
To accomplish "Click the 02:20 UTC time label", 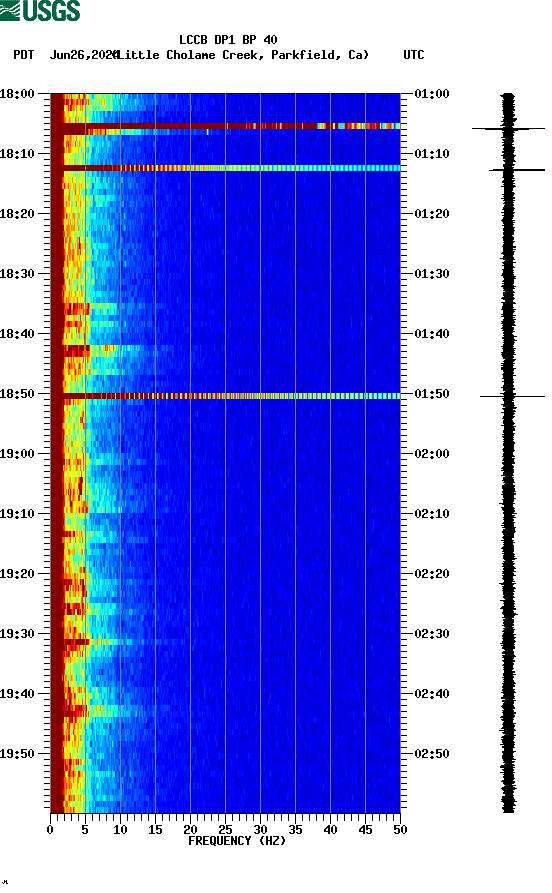I will (432, 574).
